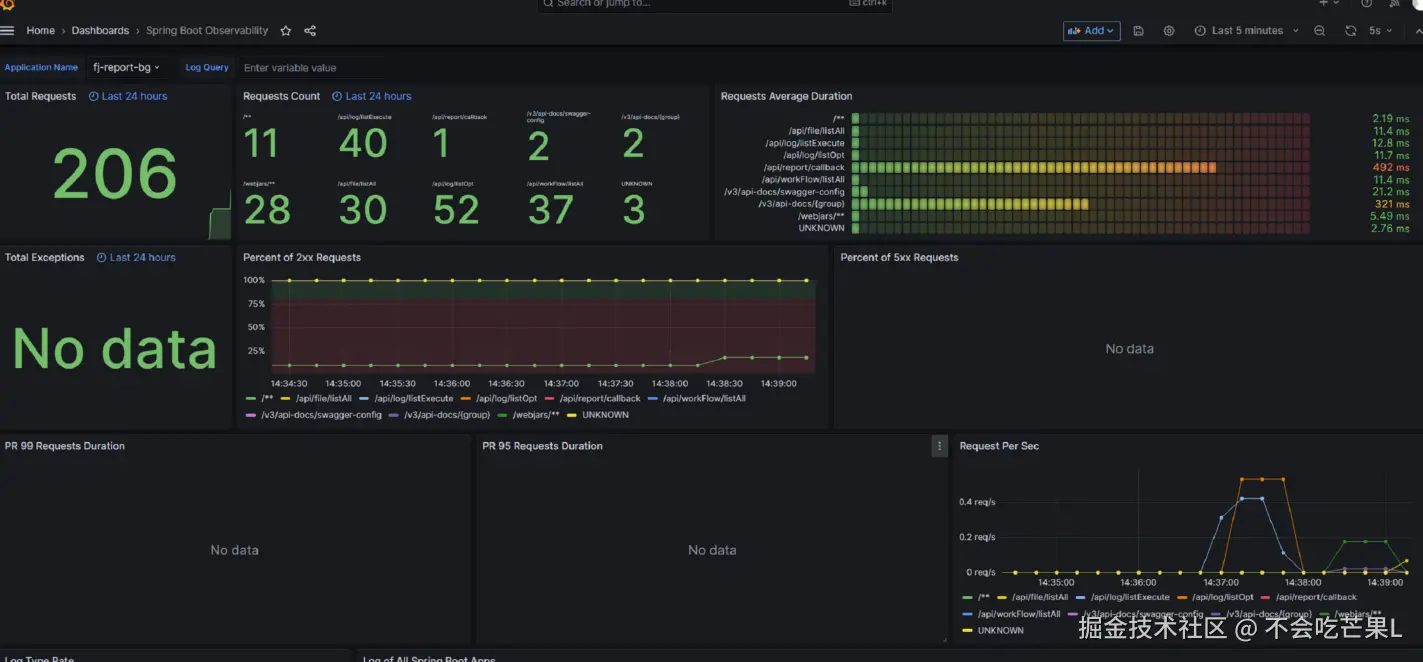Open the Percent of 2xx Requests panel title
Viewport: 1423px width, 662px height.
[302, 258]
